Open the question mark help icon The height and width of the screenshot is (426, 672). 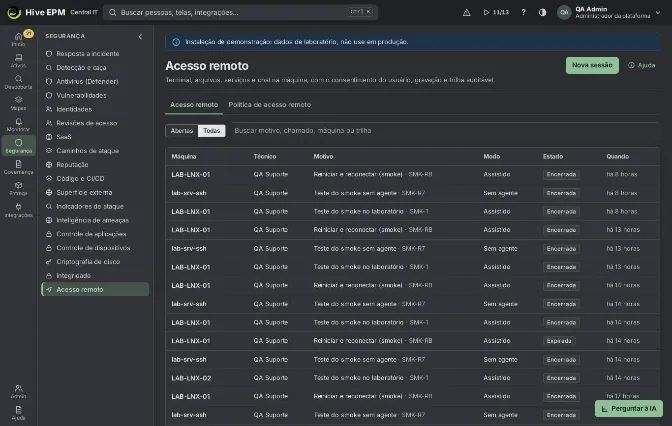(x=523, y=12)
